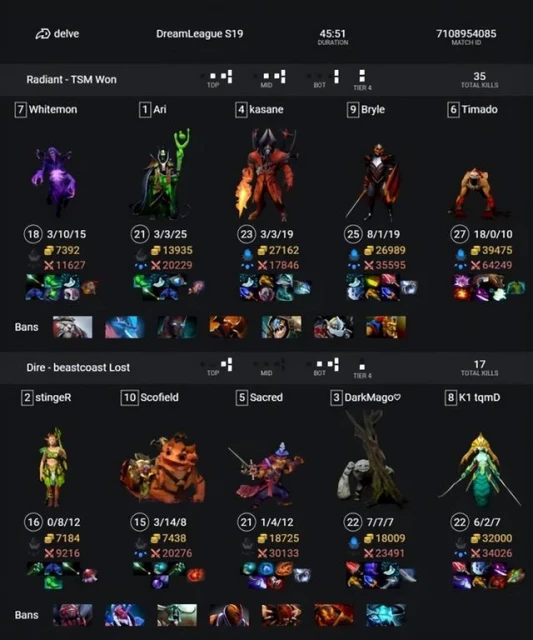The width and height of the screenshot is (533, 640).
Task: Select the last Dire ban hero icon
Action: [386, 615]
